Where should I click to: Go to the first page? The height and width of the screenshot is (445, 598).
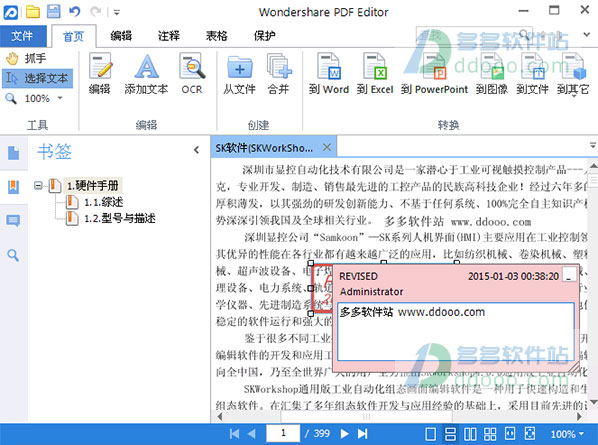pyautogui.click(x=234, y=434)
